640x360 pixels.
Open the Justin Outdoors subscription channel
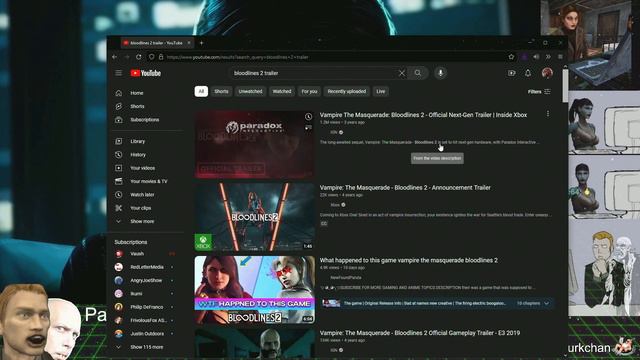[x=147, y=333]
